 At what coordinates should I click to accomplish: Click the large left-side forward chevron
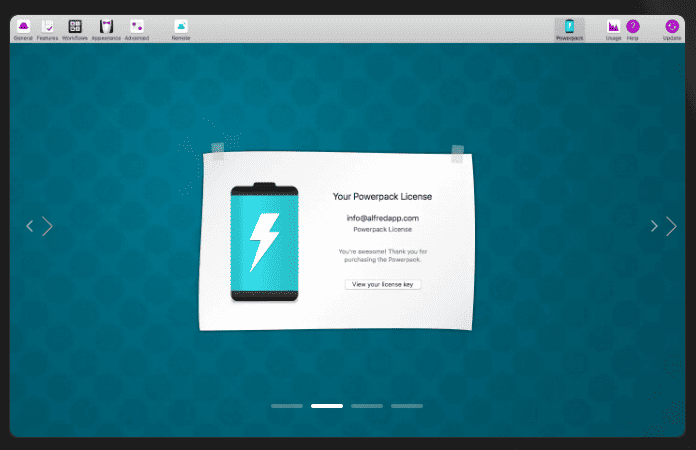pos(47,226)
